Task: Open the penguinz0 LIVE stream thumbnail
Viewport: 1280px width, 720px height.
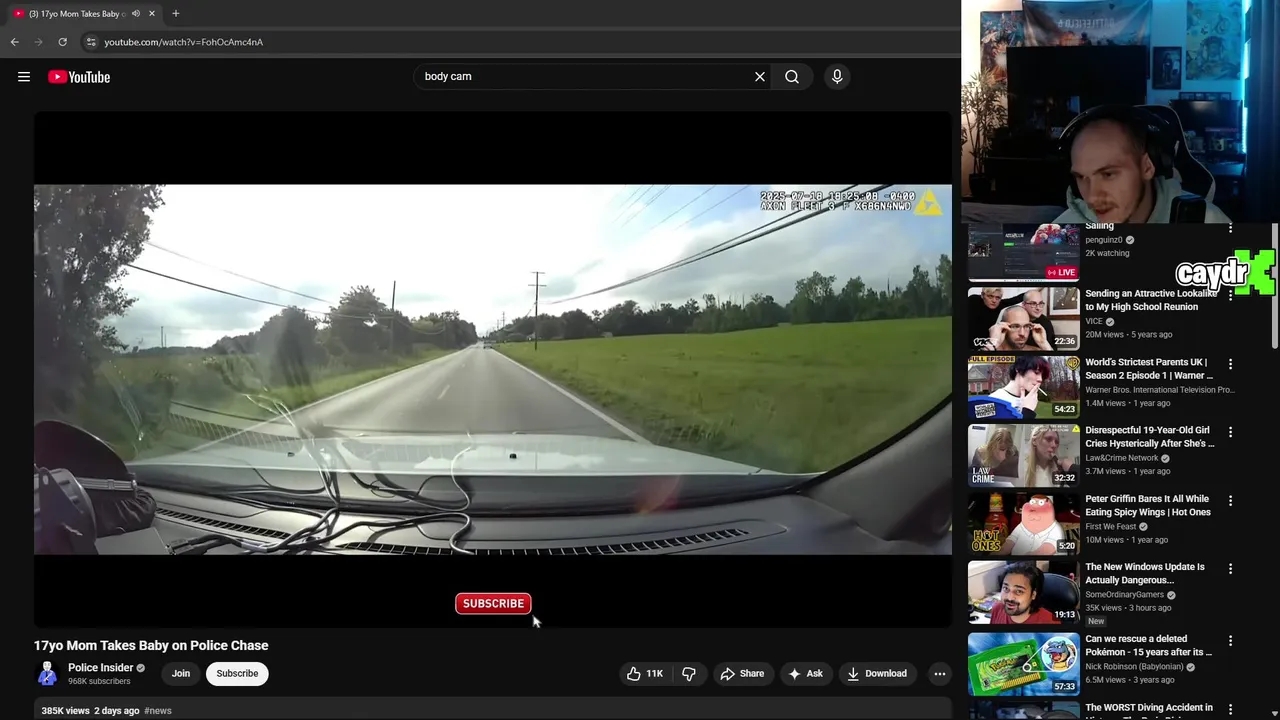Action: [1024, 251]
